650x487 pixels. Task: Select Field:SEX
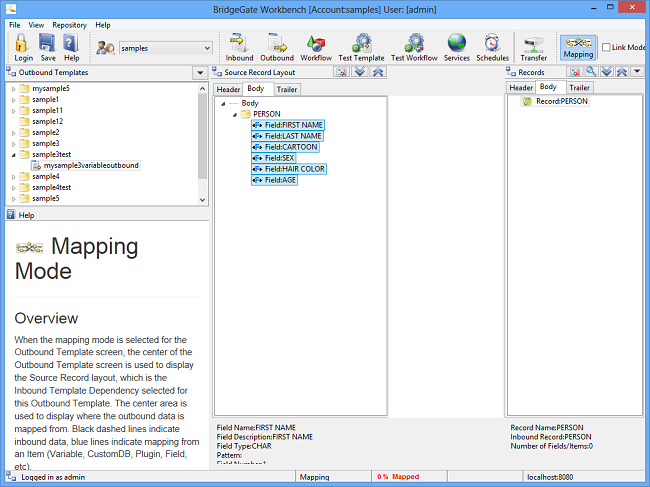(x=274, y=158)
